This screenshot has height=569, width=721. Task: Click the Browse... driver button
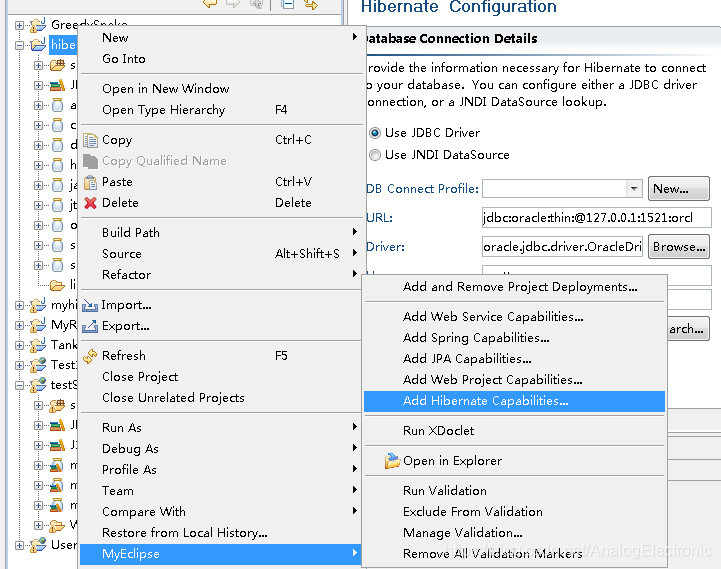coord(679,247)
